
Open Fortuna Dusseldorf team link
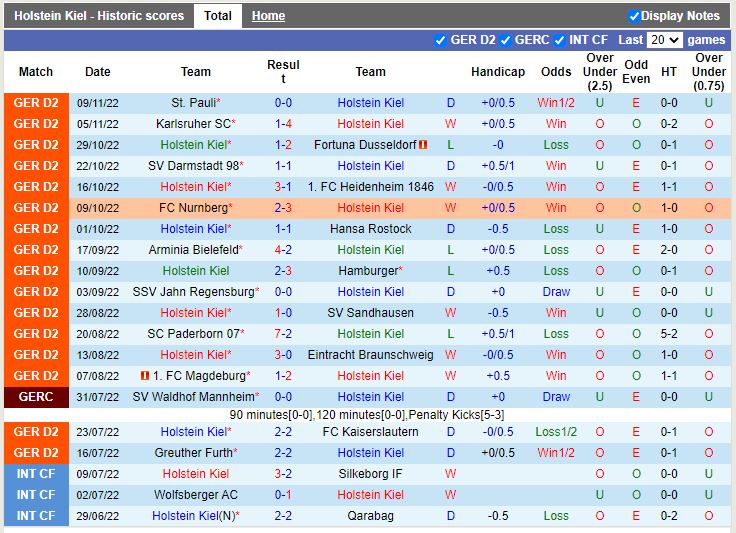tap(365, 145)
